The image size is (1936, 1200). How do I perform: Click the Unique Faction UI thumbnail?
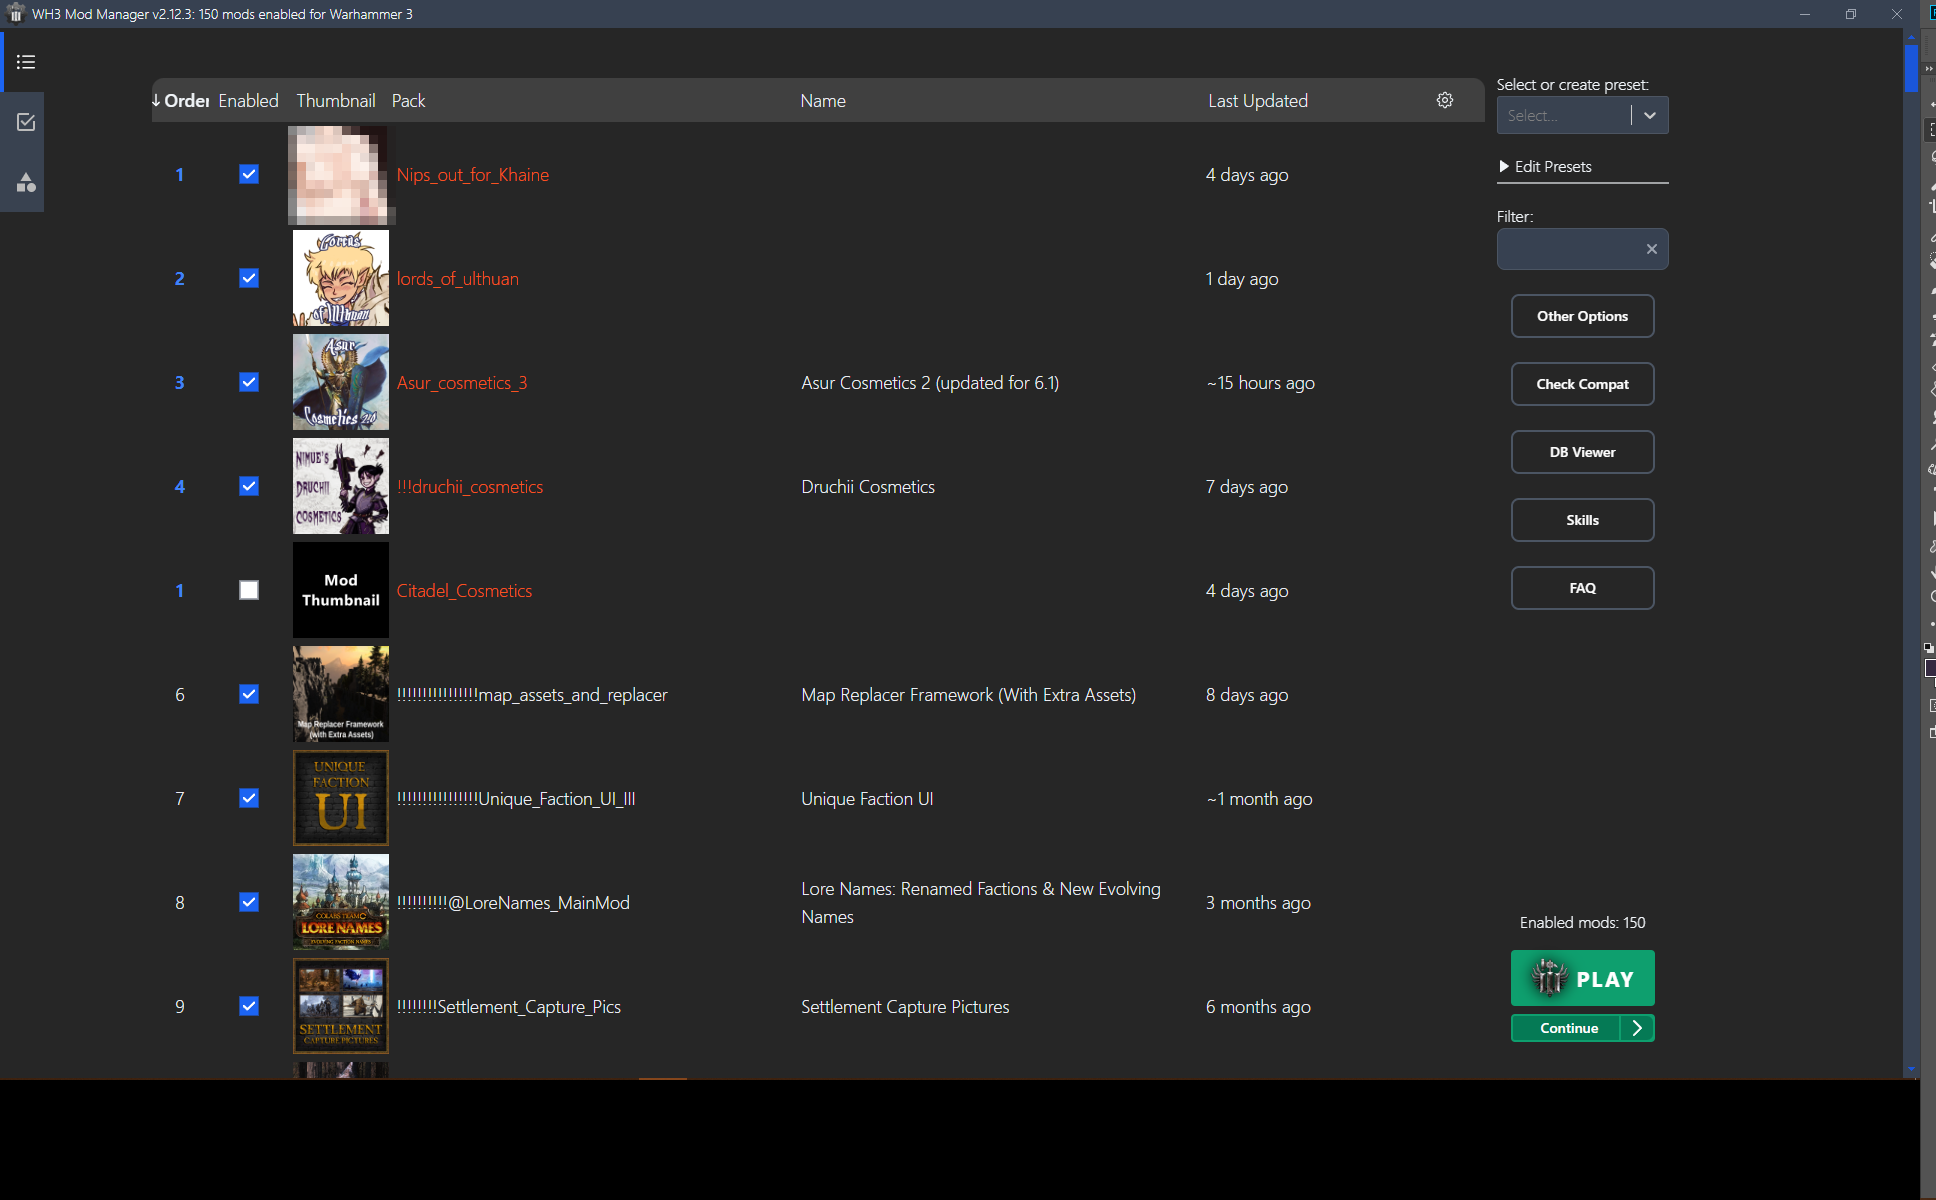click(x=341, y=798)
